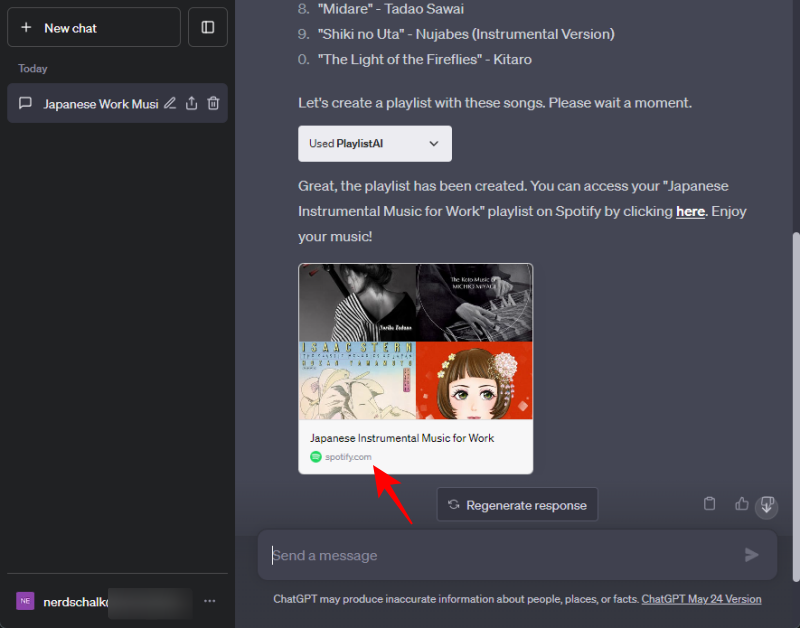Click Regenerate response
800x628 pixels.
pyautogui.click(x=517, y=504)
